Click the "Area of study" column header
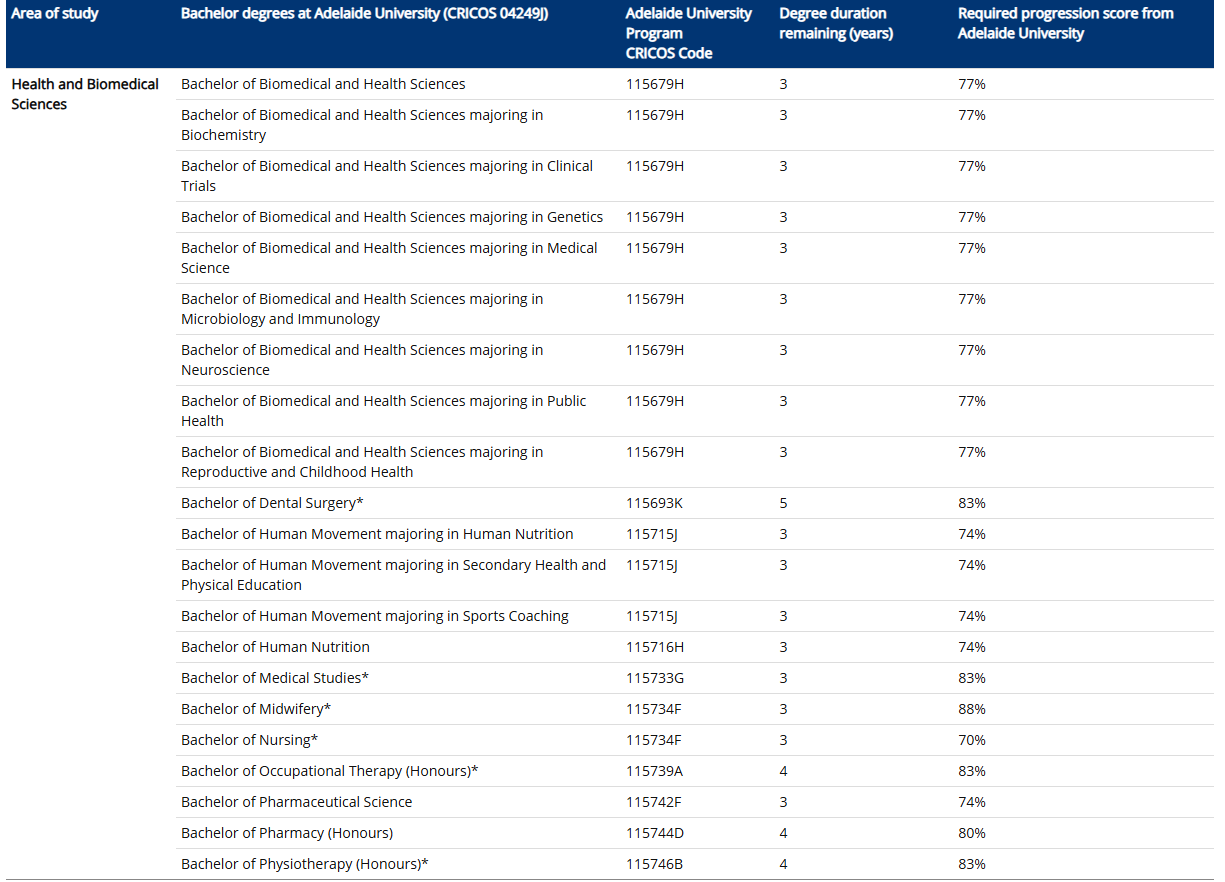 (55, 14)
